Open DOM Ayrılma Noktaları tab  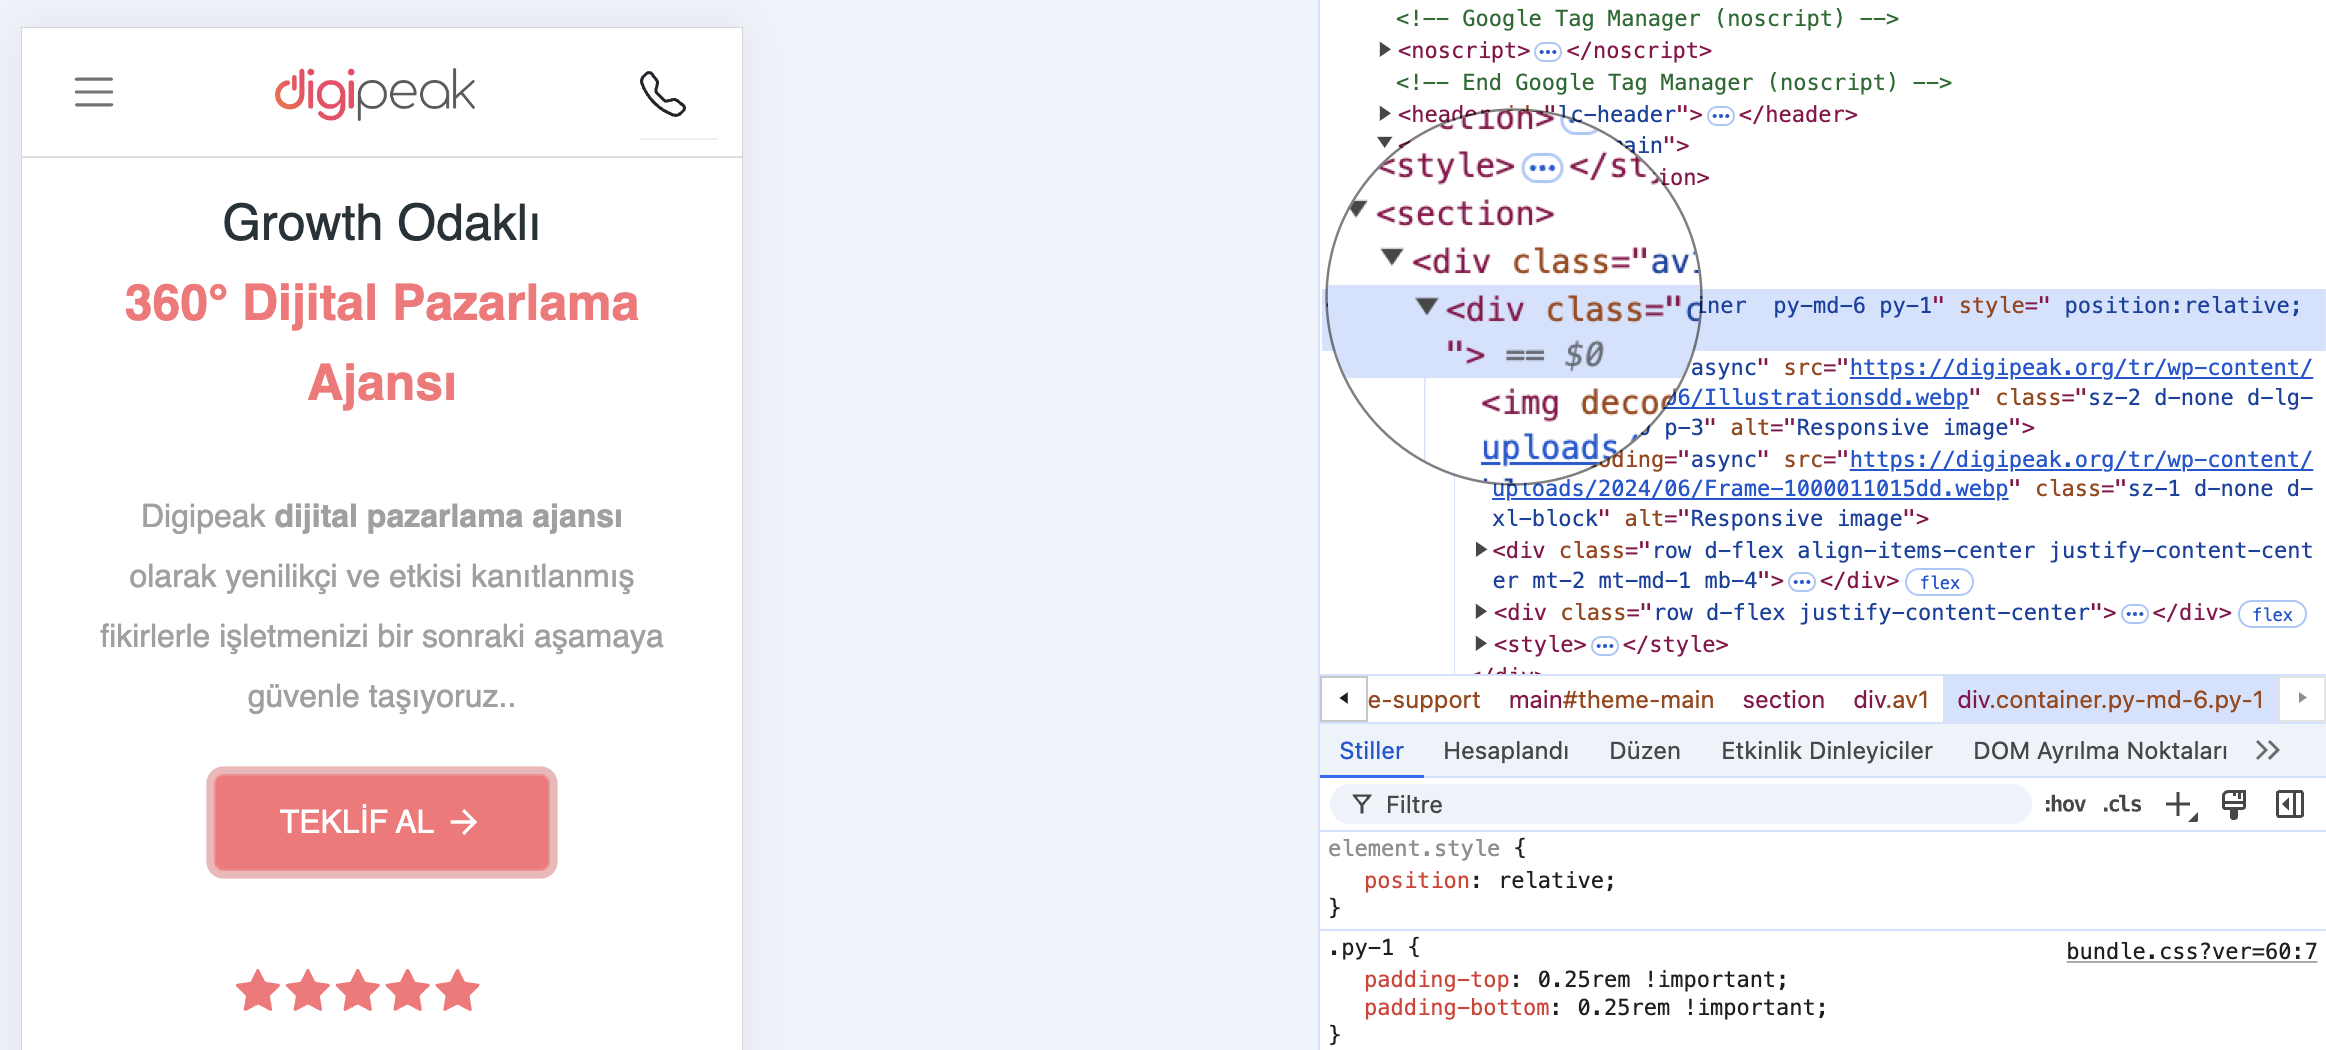point(2099,751)
